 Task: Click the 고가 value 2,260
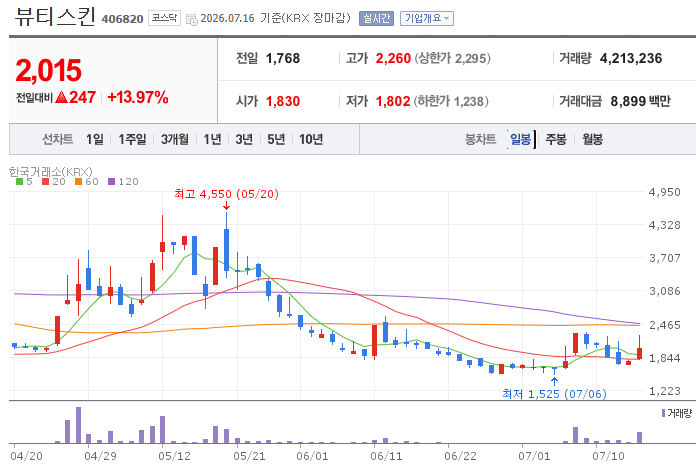pos(393,58)
